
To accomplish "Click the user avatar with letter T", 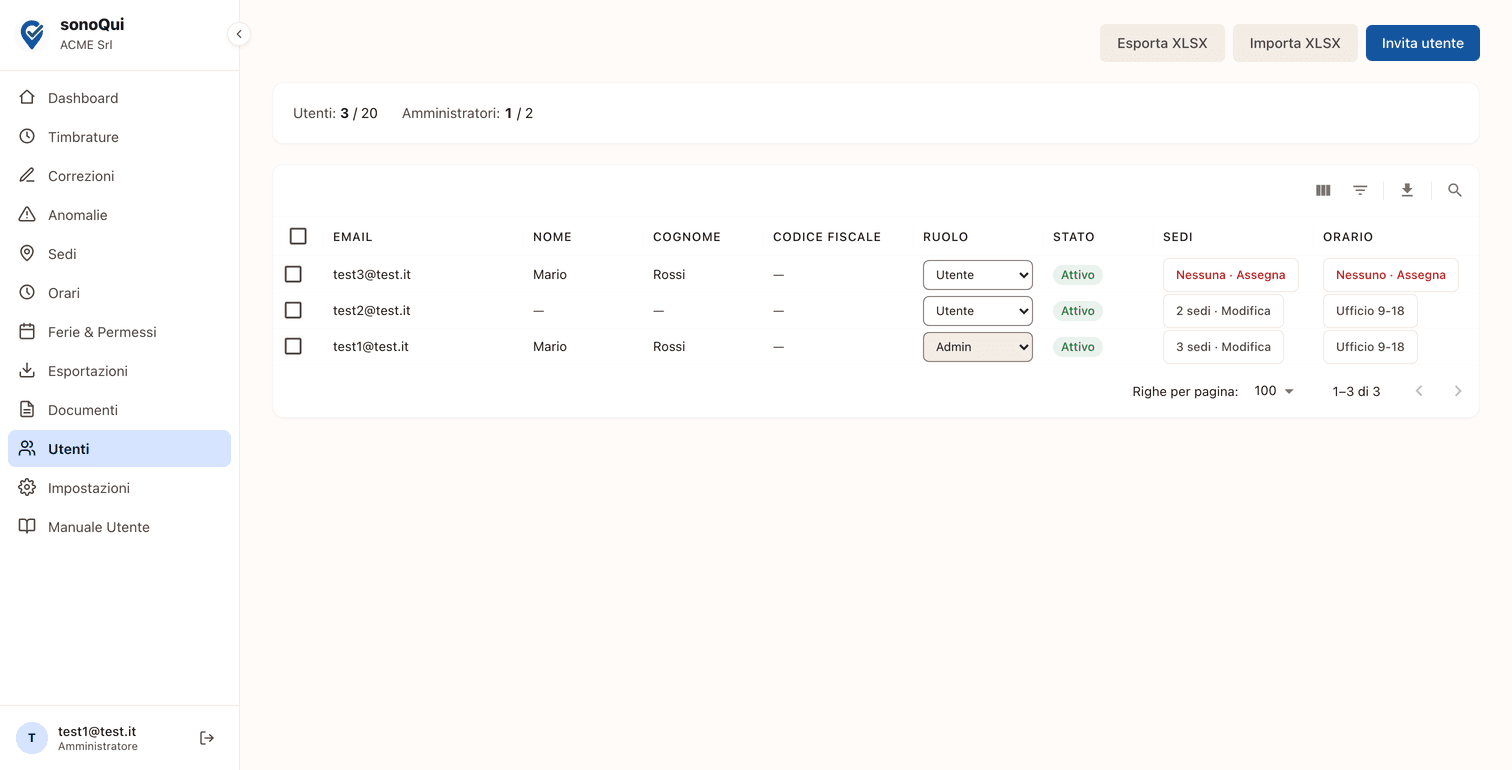I will click(32, 738).
